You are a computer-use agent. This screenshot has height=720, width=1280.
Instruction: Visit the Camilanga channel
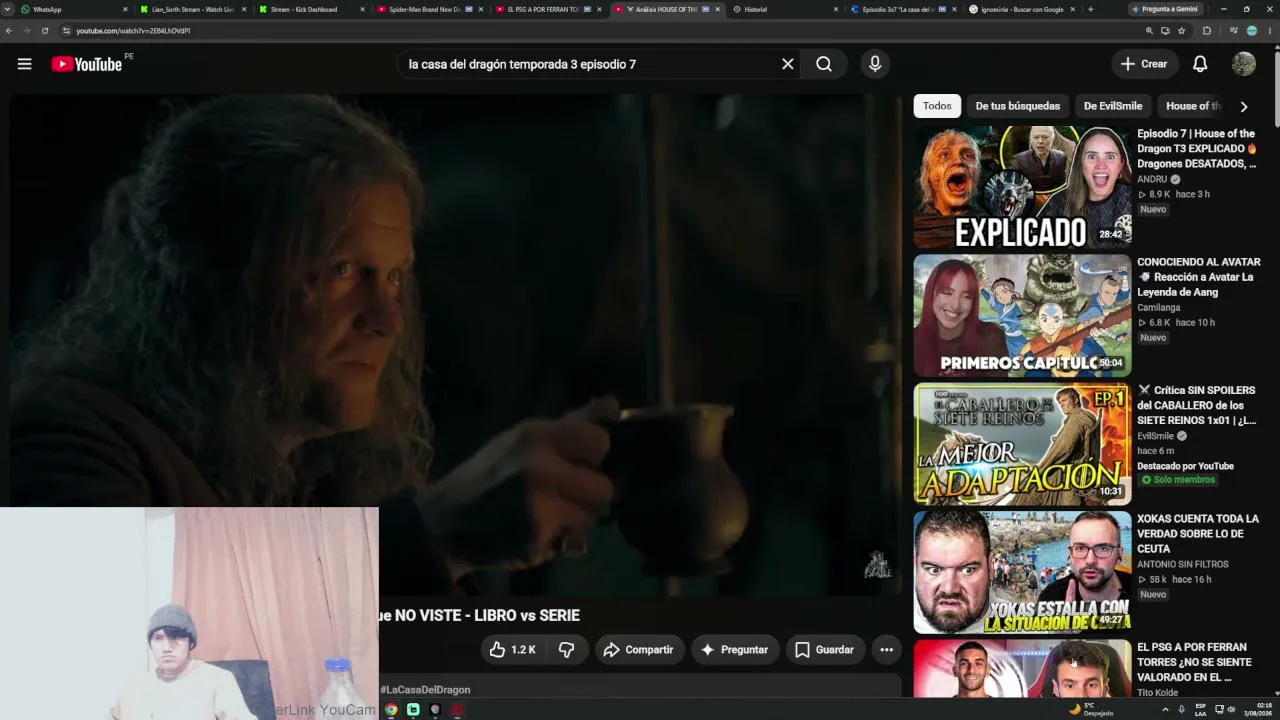(x=1159, y=308)
